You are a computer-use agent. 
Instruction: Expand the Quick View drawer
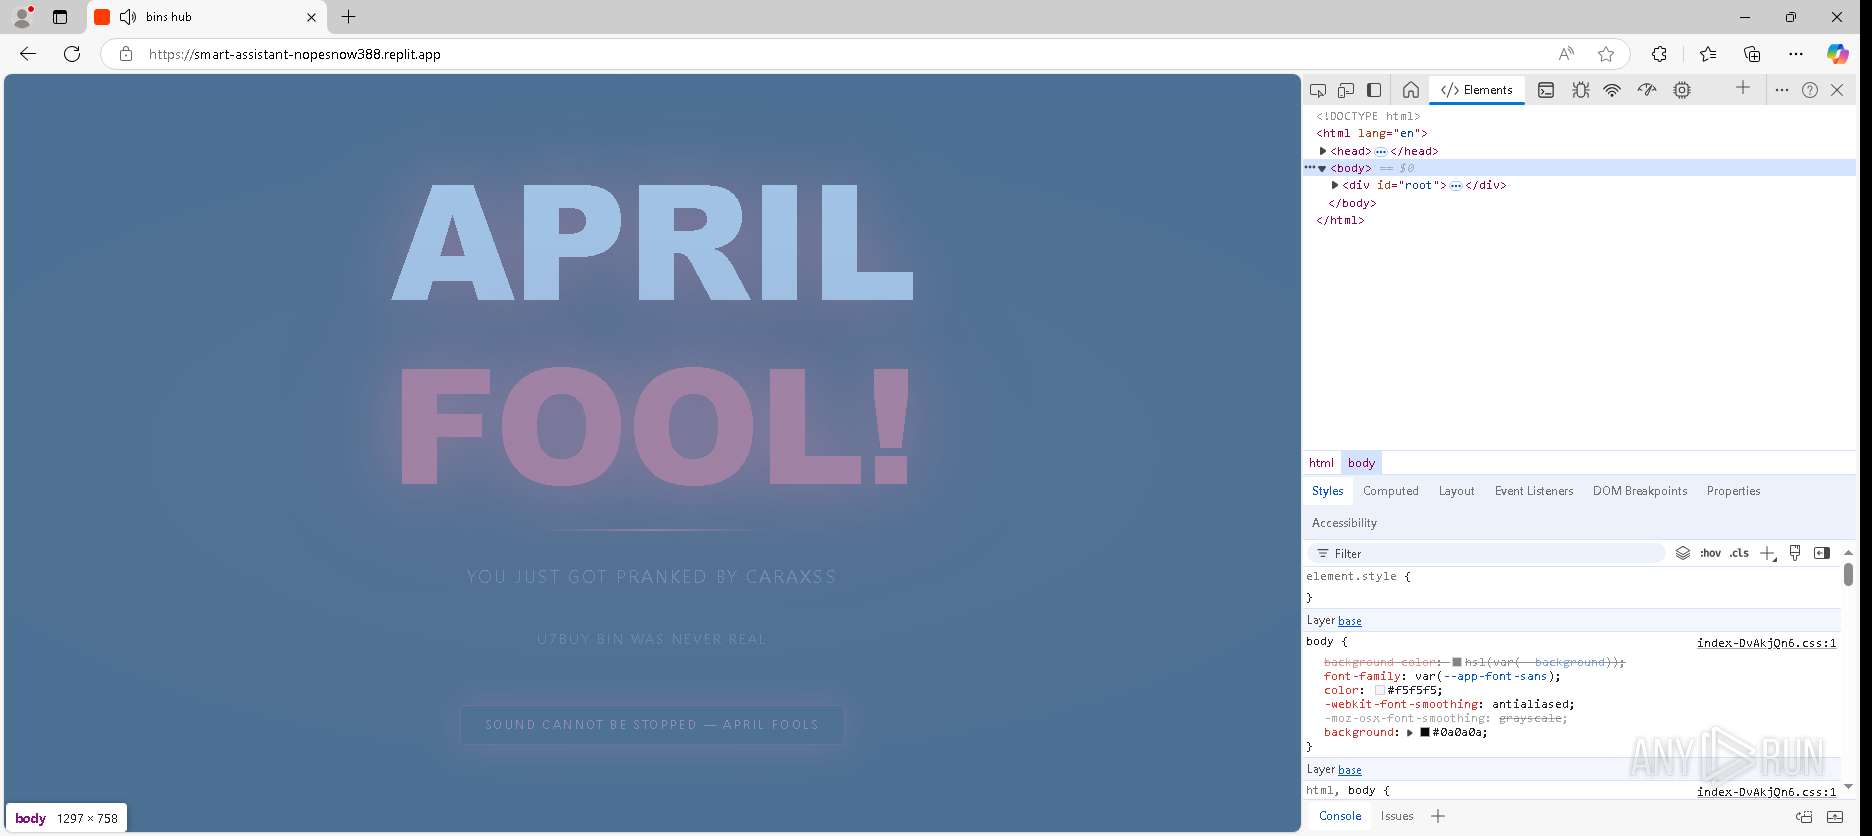(x=1835, y=817)
